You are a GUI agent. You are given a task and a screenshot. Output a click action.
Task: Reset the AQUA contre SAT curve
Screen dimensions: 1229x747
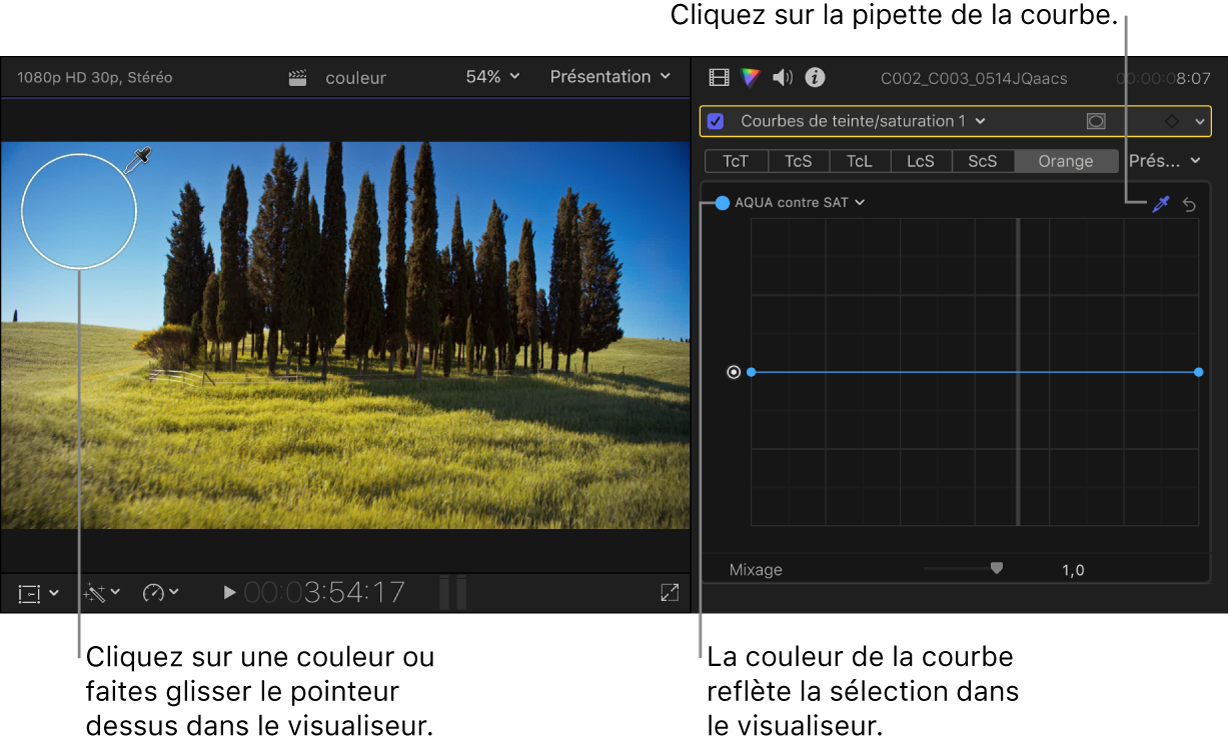pos(1190,204)
